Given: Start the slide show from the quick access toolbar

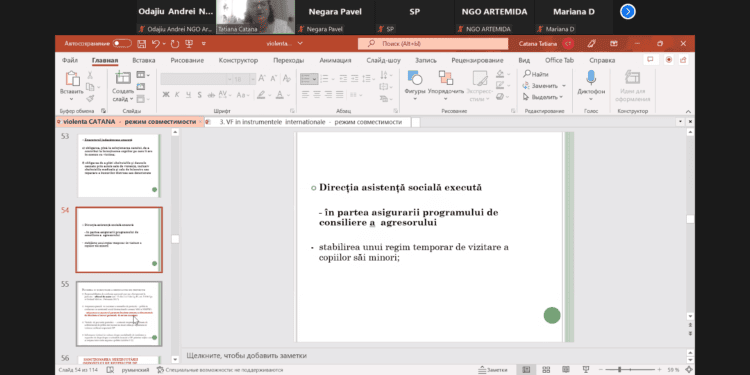Looking at the screenshot, I should 189,44.
